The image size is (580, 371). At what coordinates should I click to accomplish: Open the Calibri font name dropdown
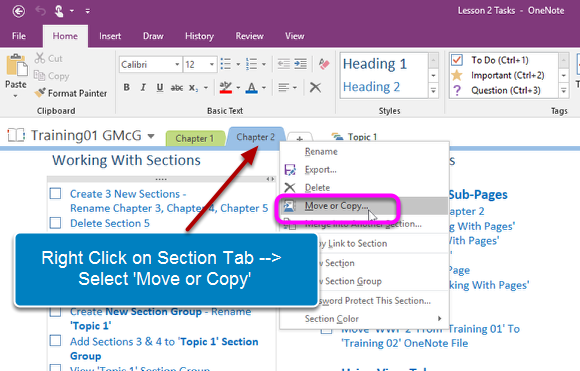point(177,64)
